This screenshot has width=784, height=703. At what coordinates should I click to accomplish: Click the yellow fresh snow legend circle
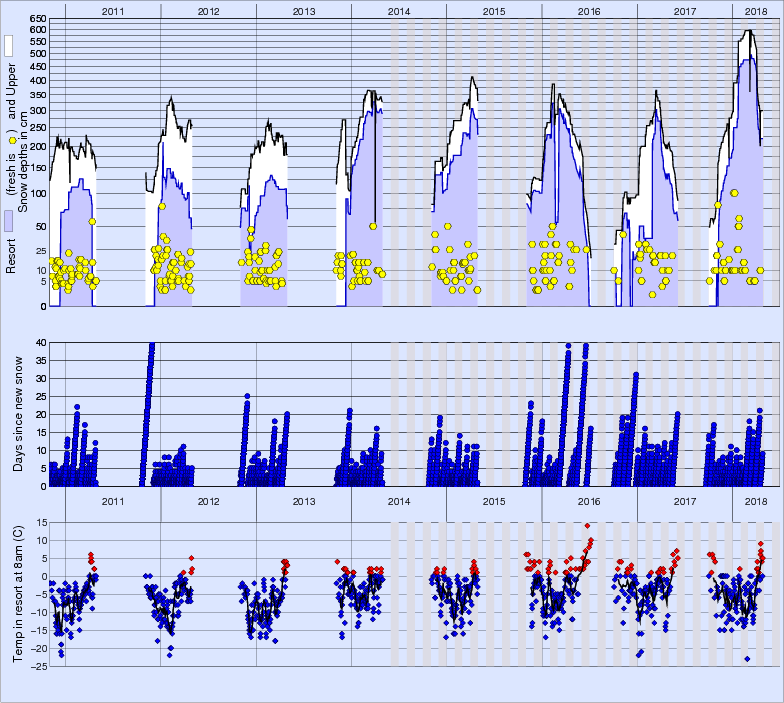pyautogui.click(x=11, y=141)
